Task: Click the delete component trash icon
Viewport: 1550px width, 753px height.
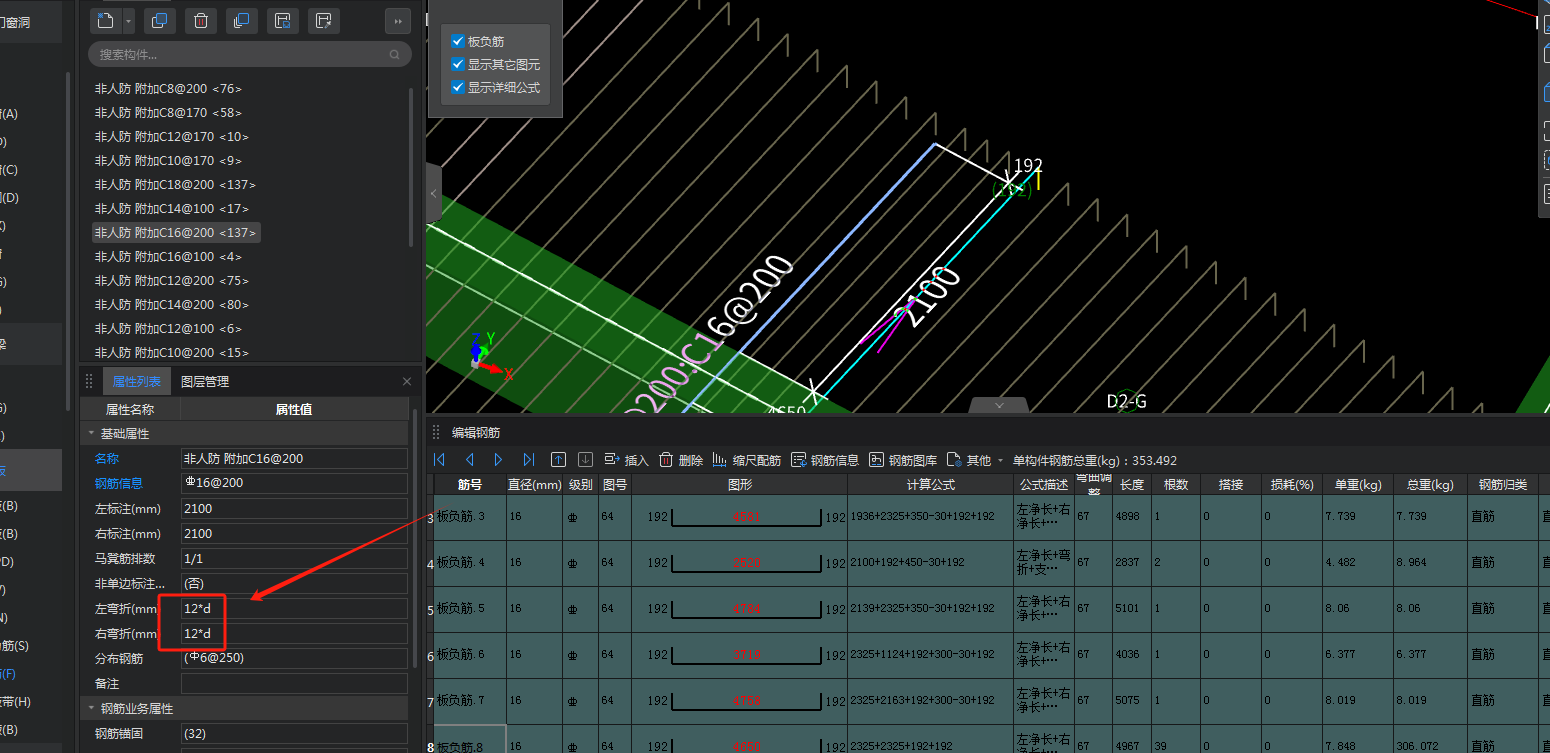Action: [x=200, y=20]
